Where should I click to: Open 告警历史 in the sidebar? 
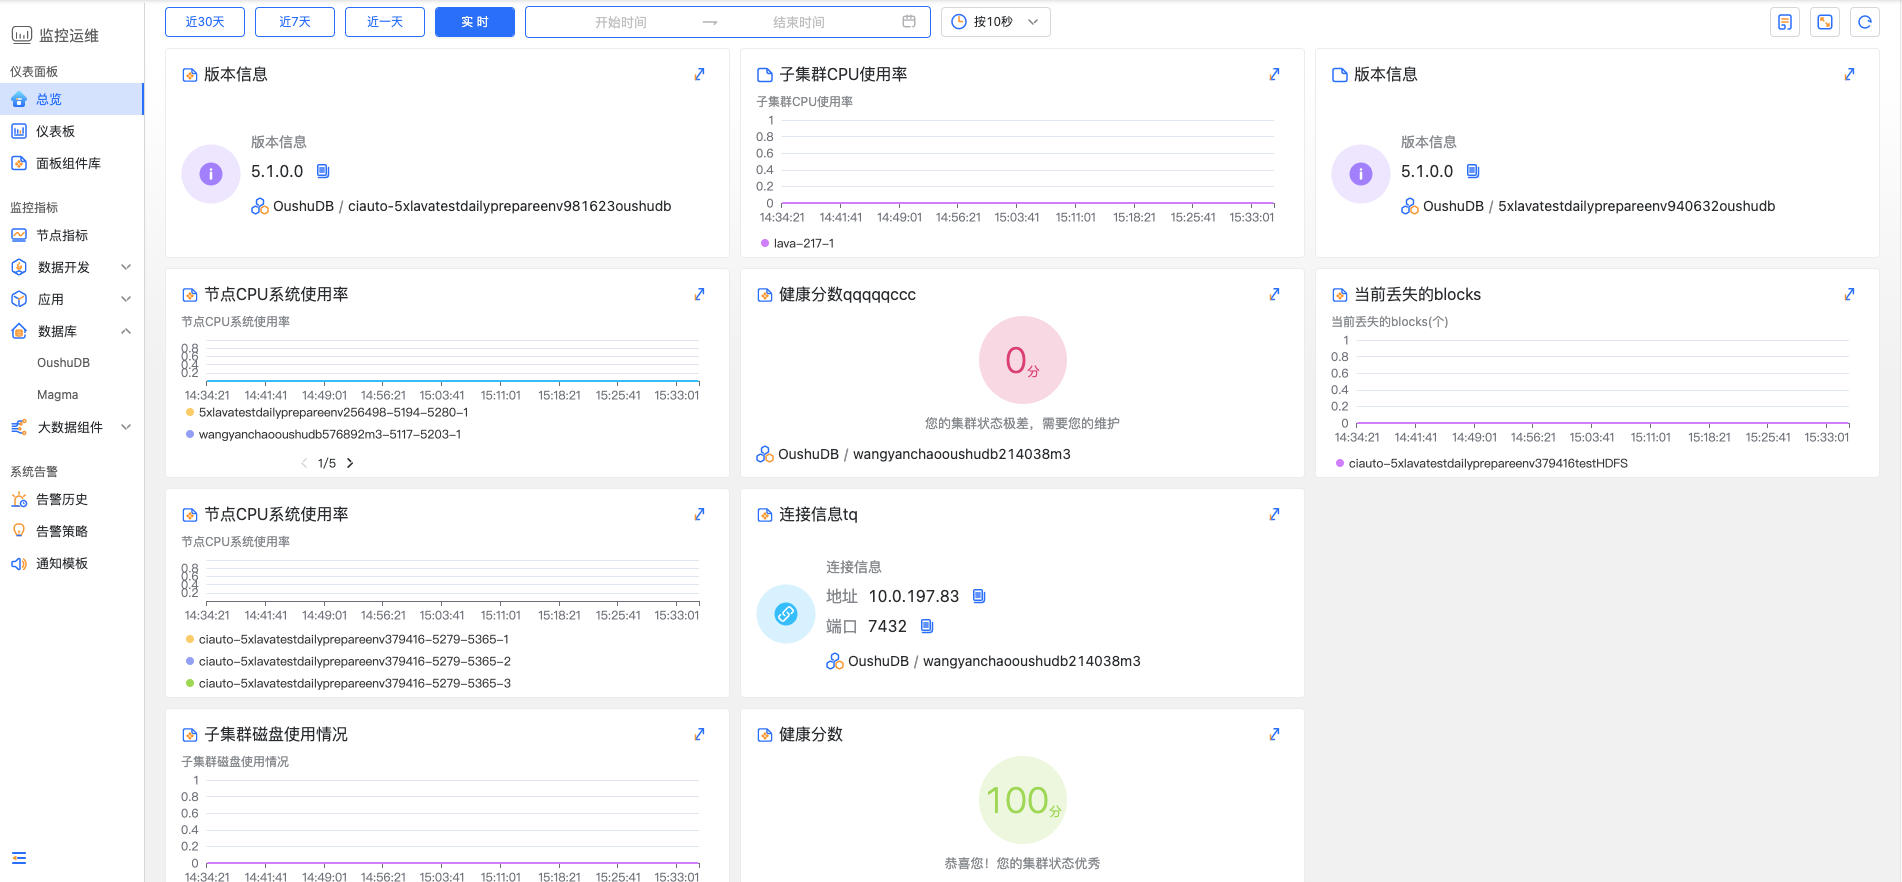tap(62, 499)
